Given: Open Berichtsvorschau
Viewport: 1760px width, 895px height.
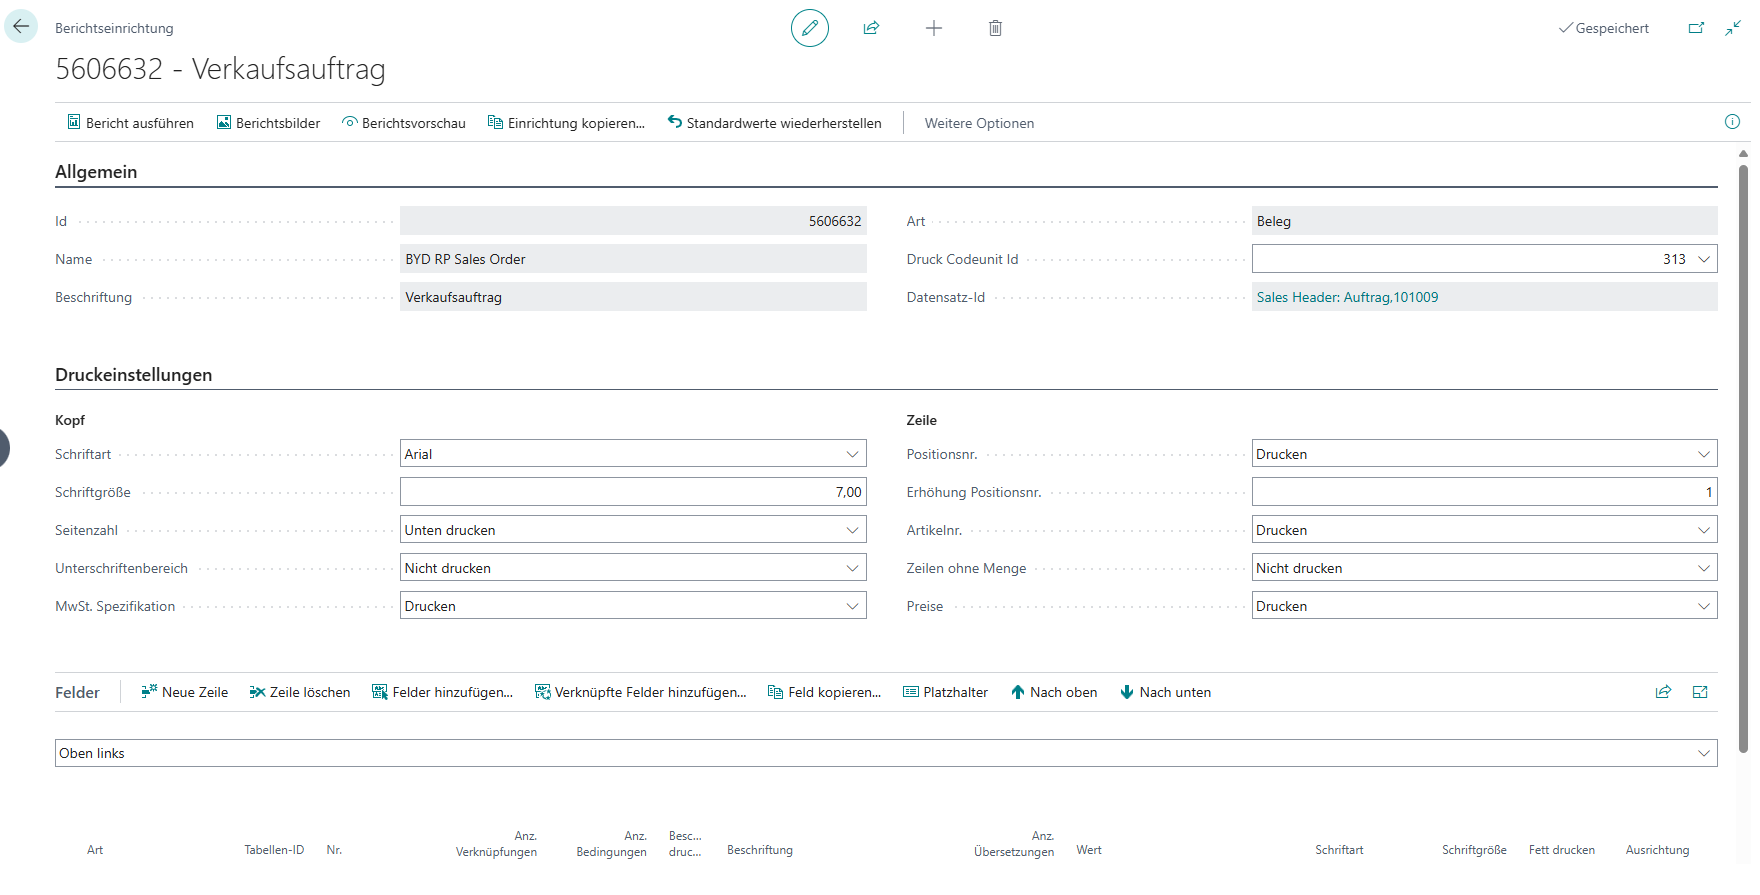Looking at the screenshot, I should (403, 123).
